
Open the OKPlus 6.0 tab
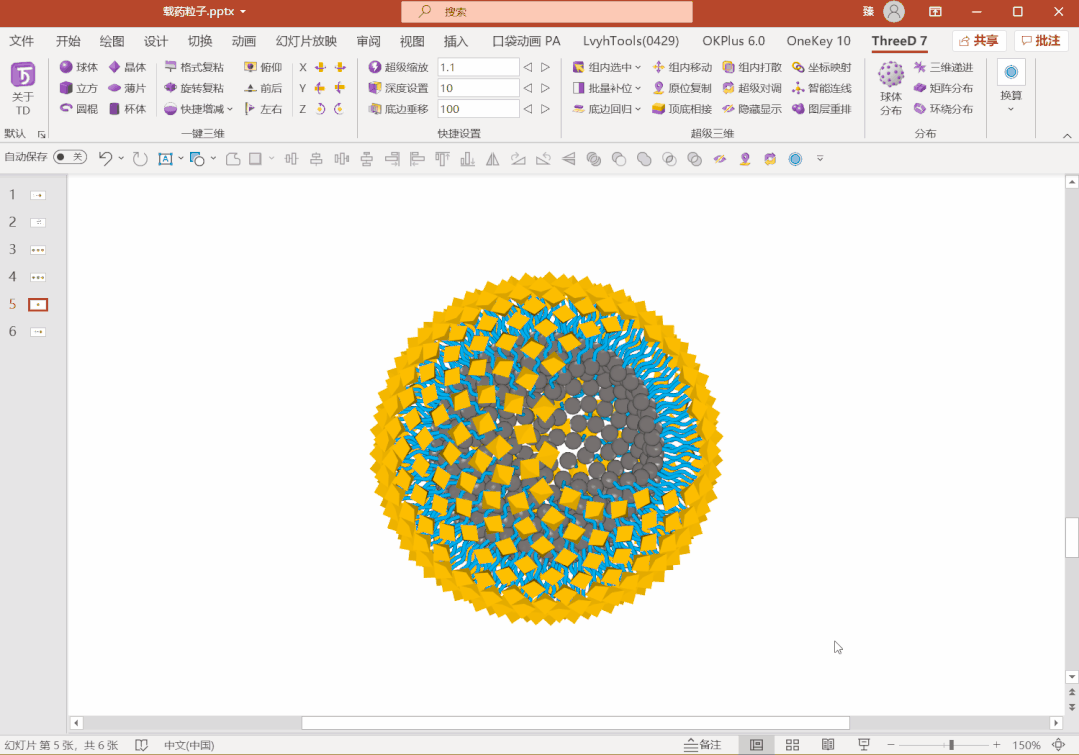coord(733,41)
